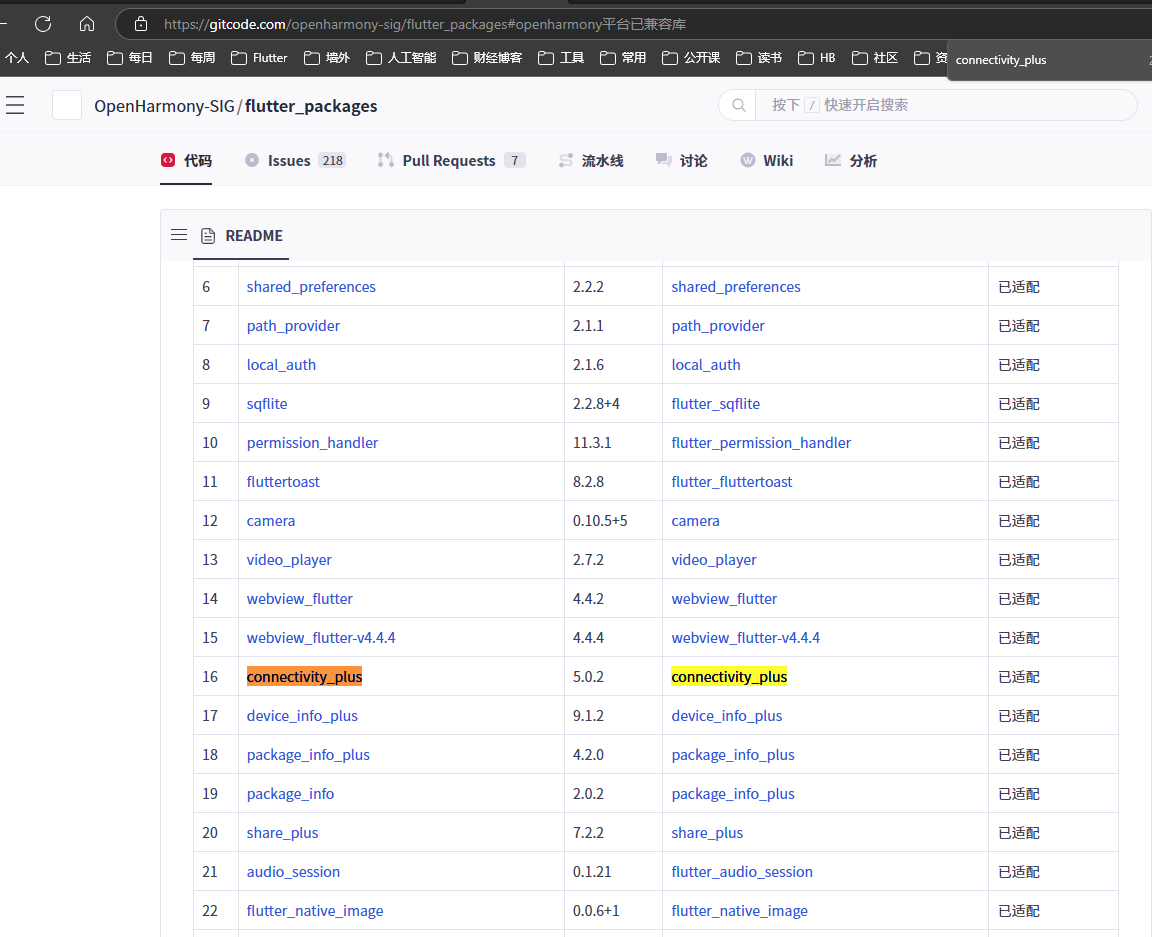
Task: Open the 每日 bookmark folder
Action: (129, 57)
